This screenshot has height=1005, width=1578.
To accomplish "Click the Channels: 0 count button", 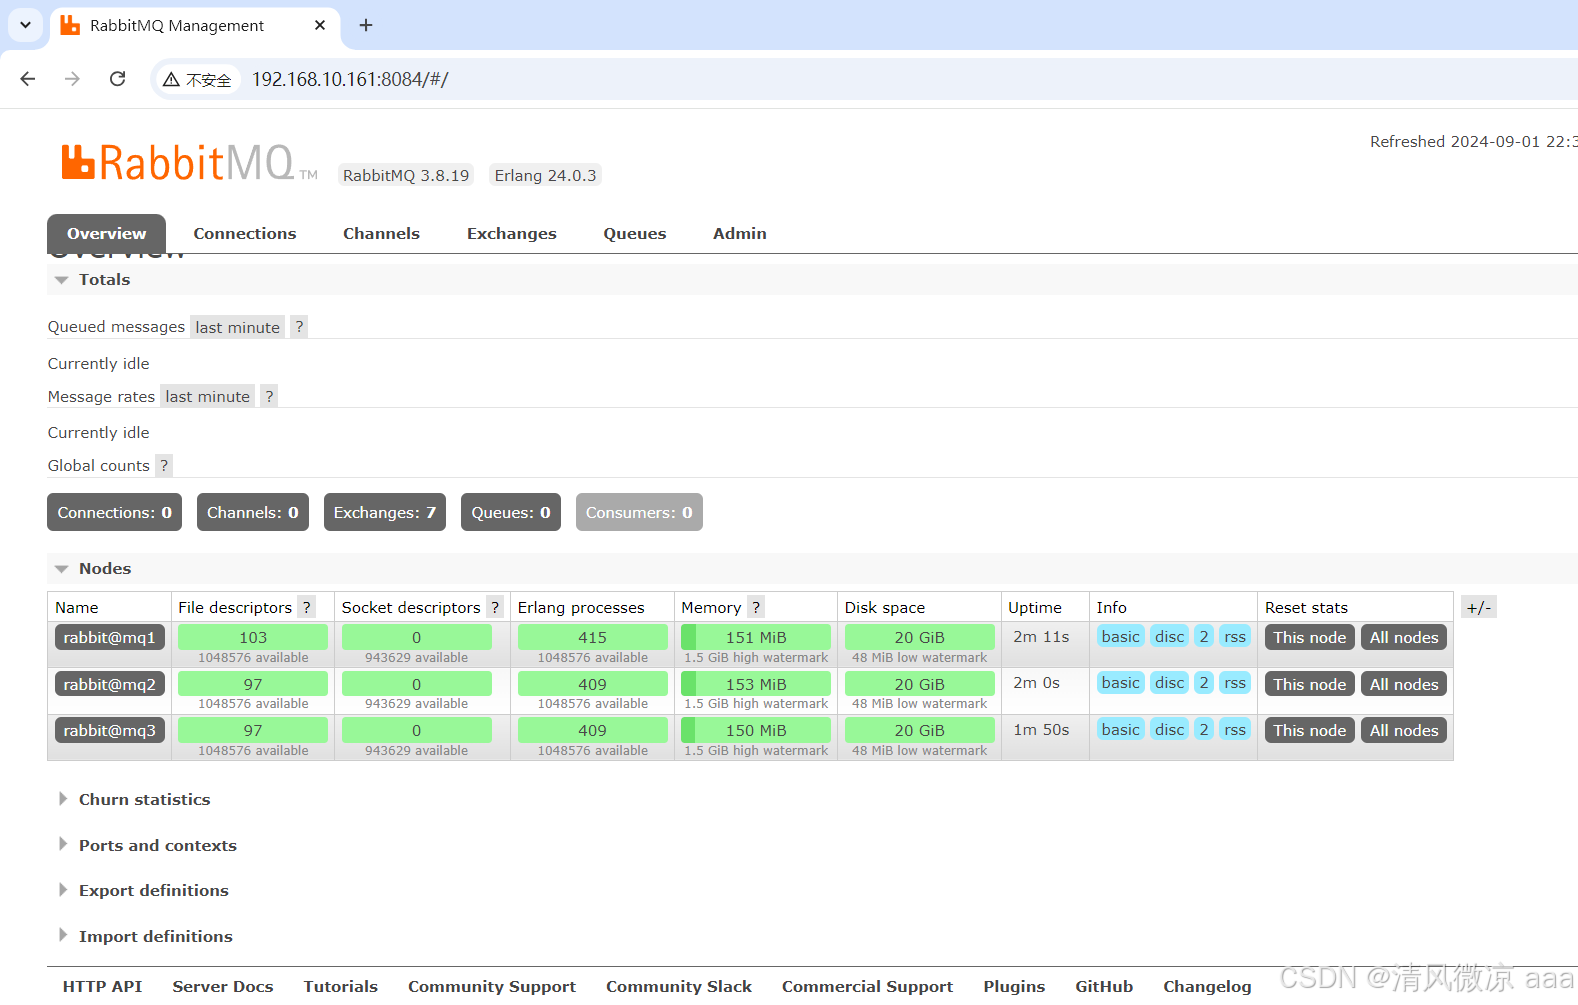I will point(253,512).
